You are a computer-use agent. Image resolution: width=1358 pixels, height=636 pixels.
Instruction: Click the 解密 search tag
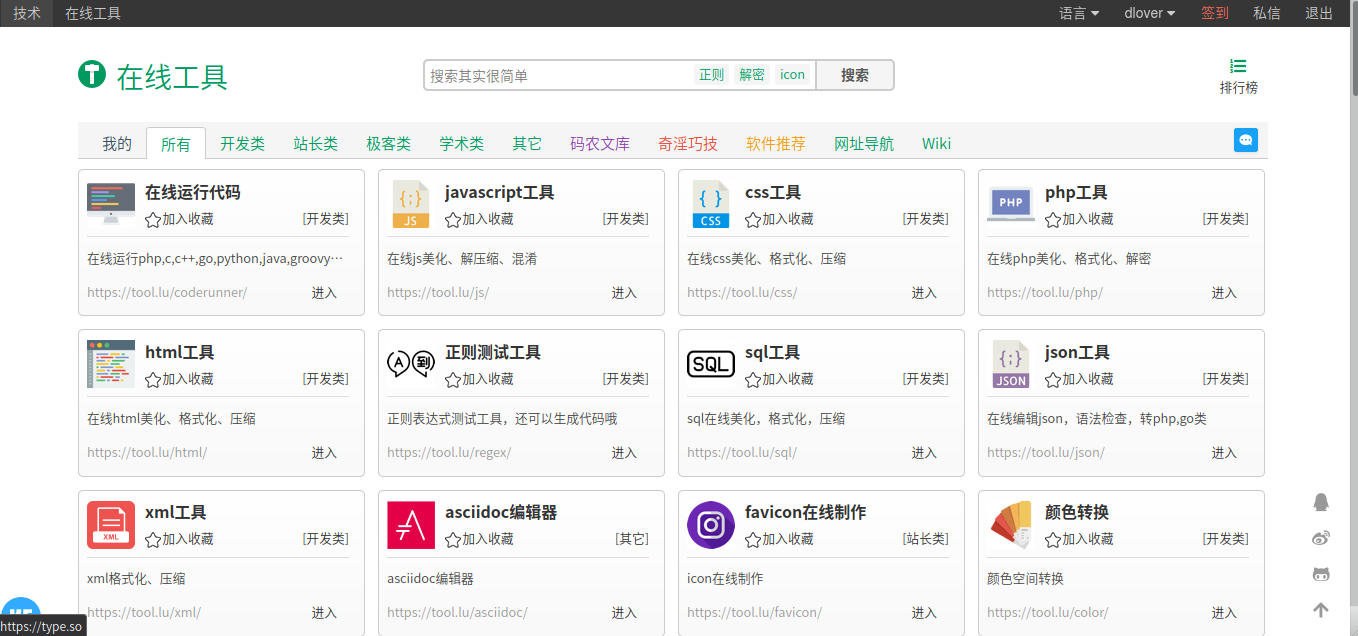(752, 75)
